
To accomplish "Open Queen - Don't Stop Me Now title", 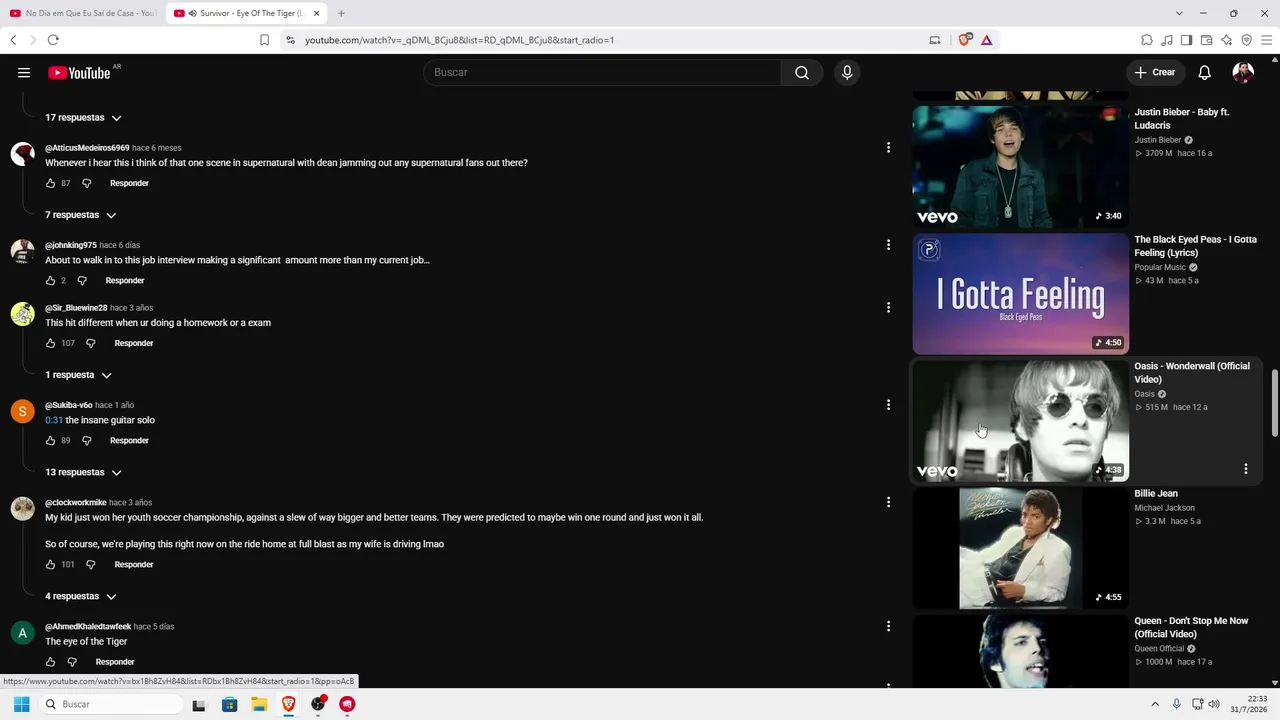I will (1191, 627).
